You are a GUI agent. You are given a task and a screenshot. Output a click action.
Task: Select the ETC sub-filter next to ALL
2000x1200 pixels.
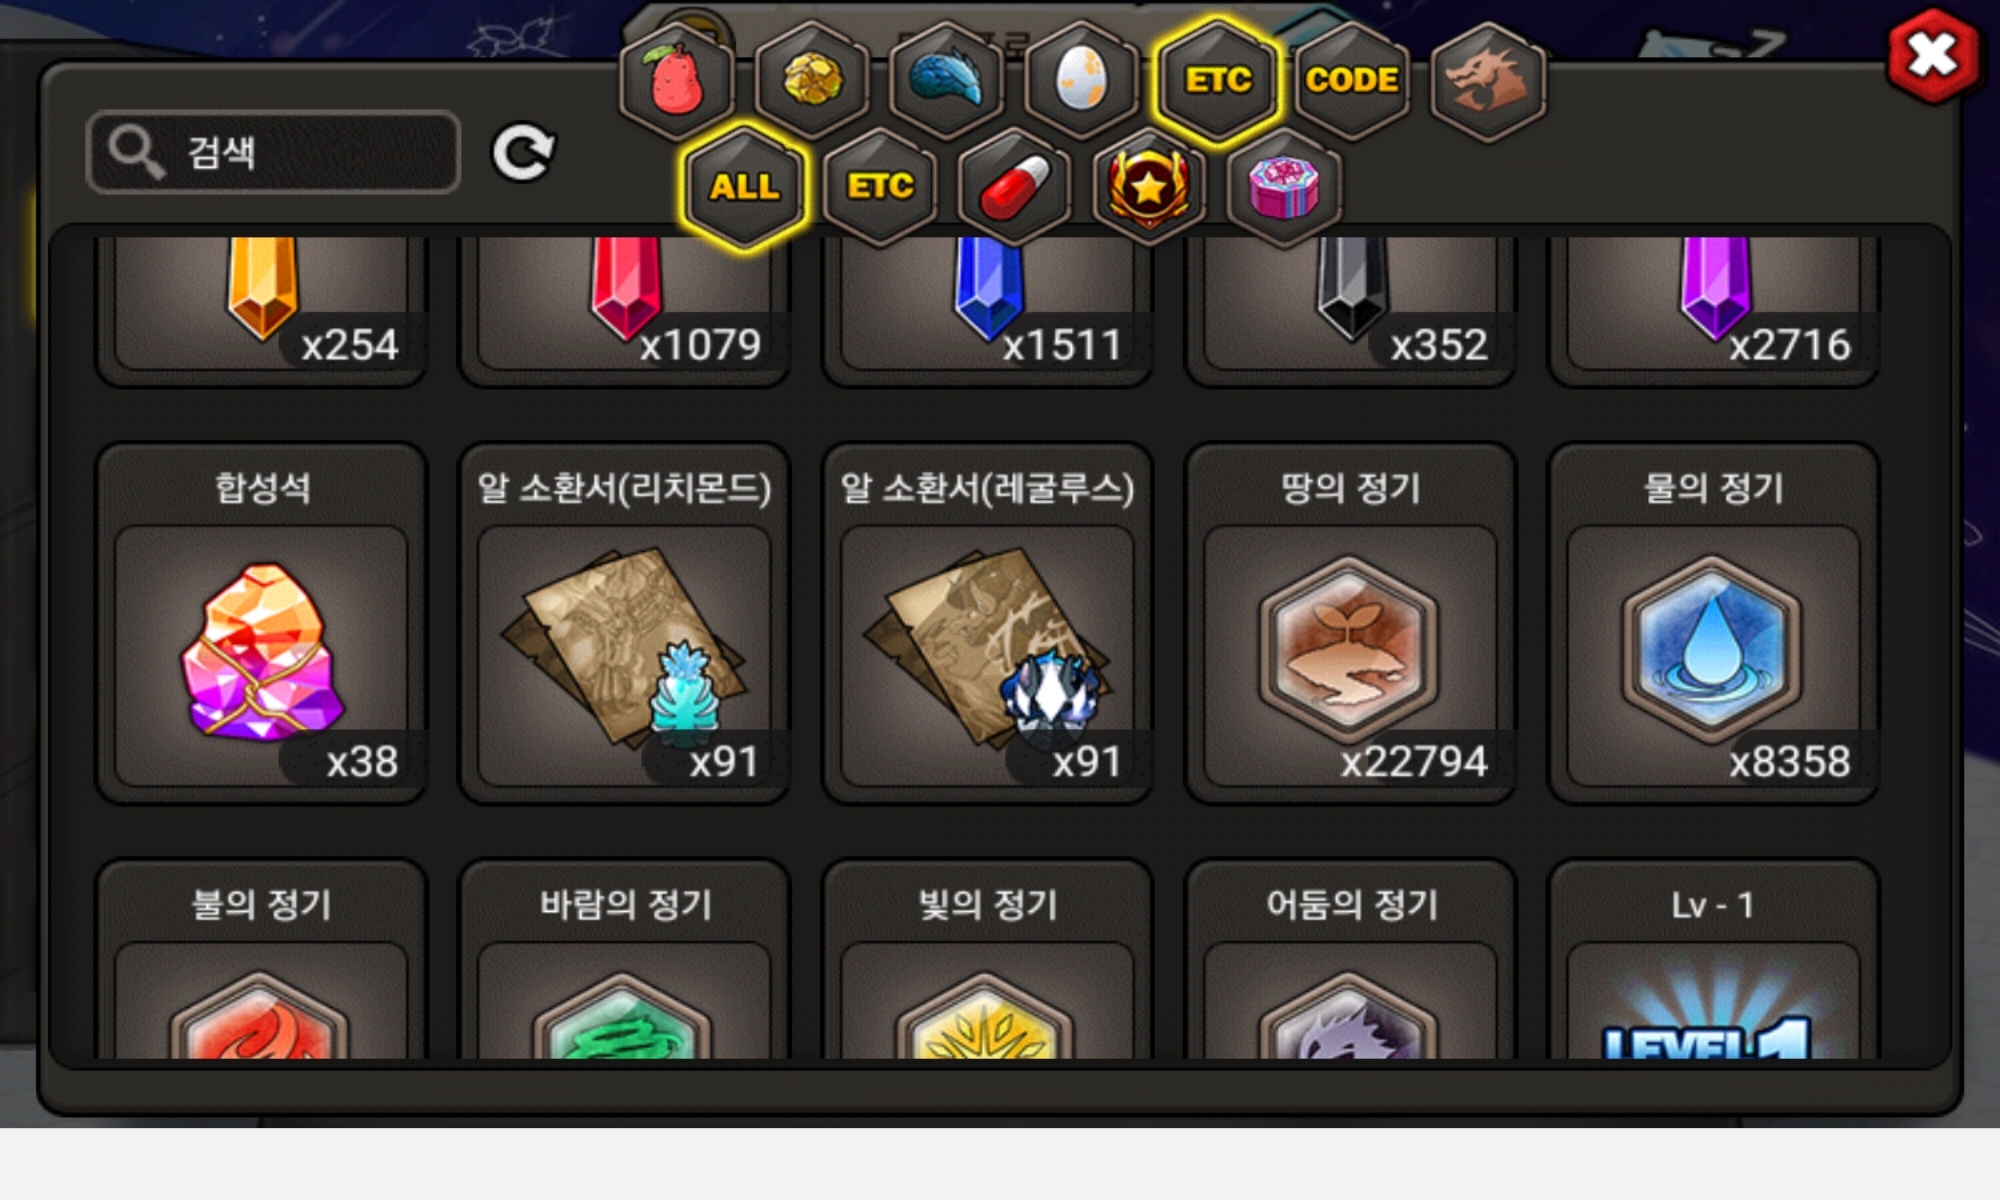(x=880, y=187)
